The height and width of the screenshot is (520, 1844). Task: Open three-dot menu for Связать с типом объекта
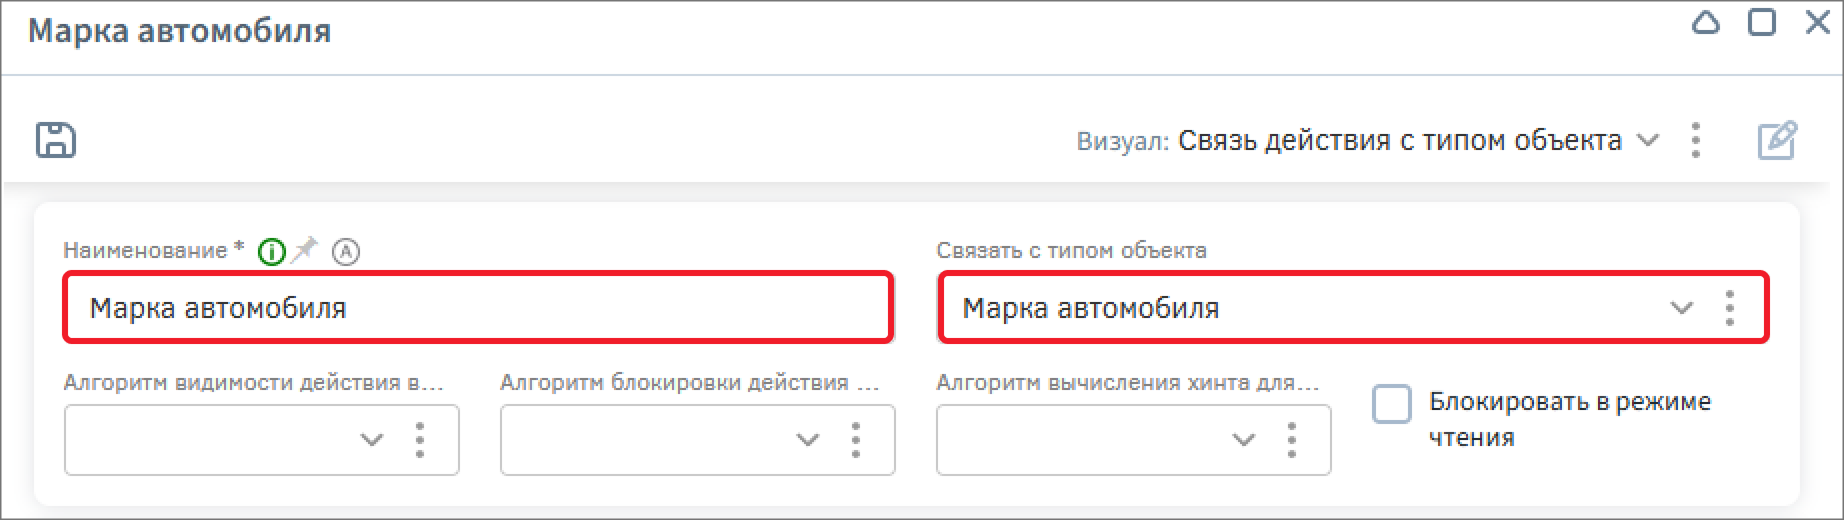[1730, 308]
